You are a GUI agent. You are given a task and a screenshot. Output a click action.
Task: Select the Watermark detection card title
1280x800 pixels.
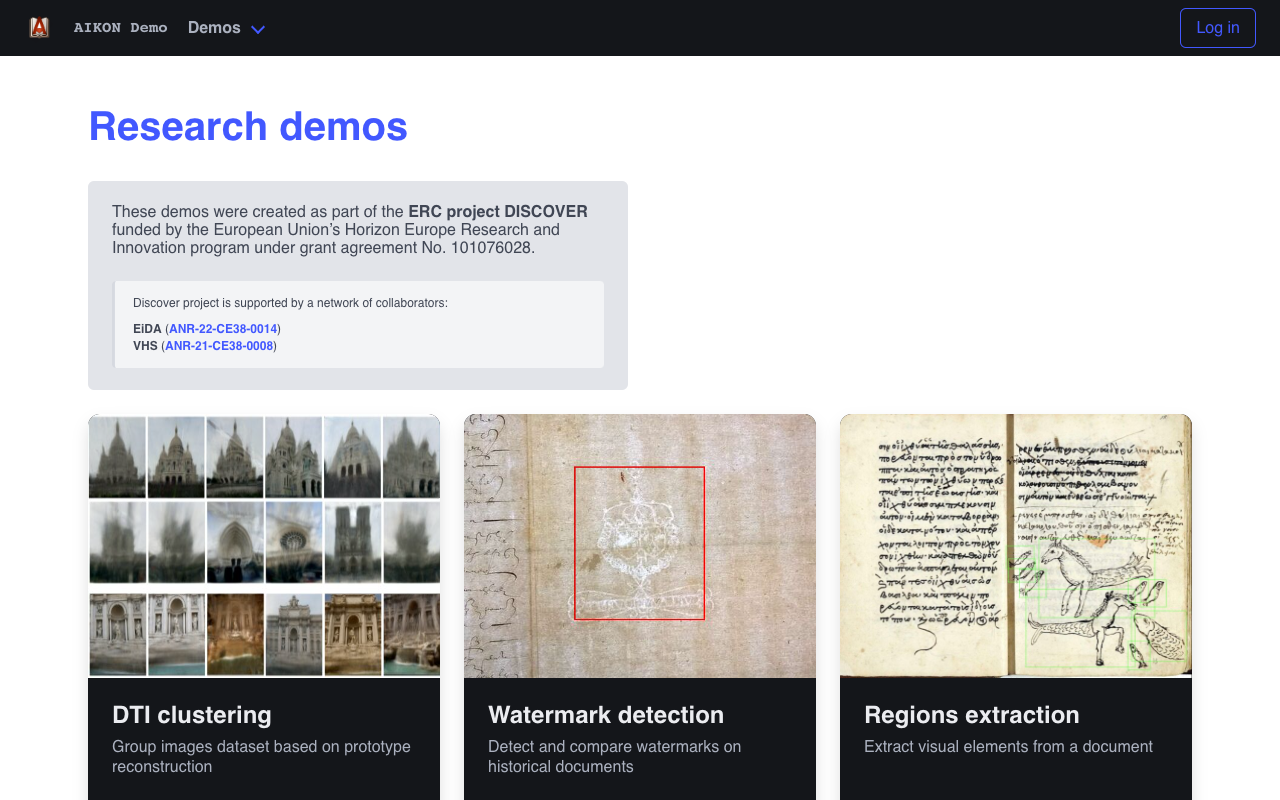(x=606, y=715)
